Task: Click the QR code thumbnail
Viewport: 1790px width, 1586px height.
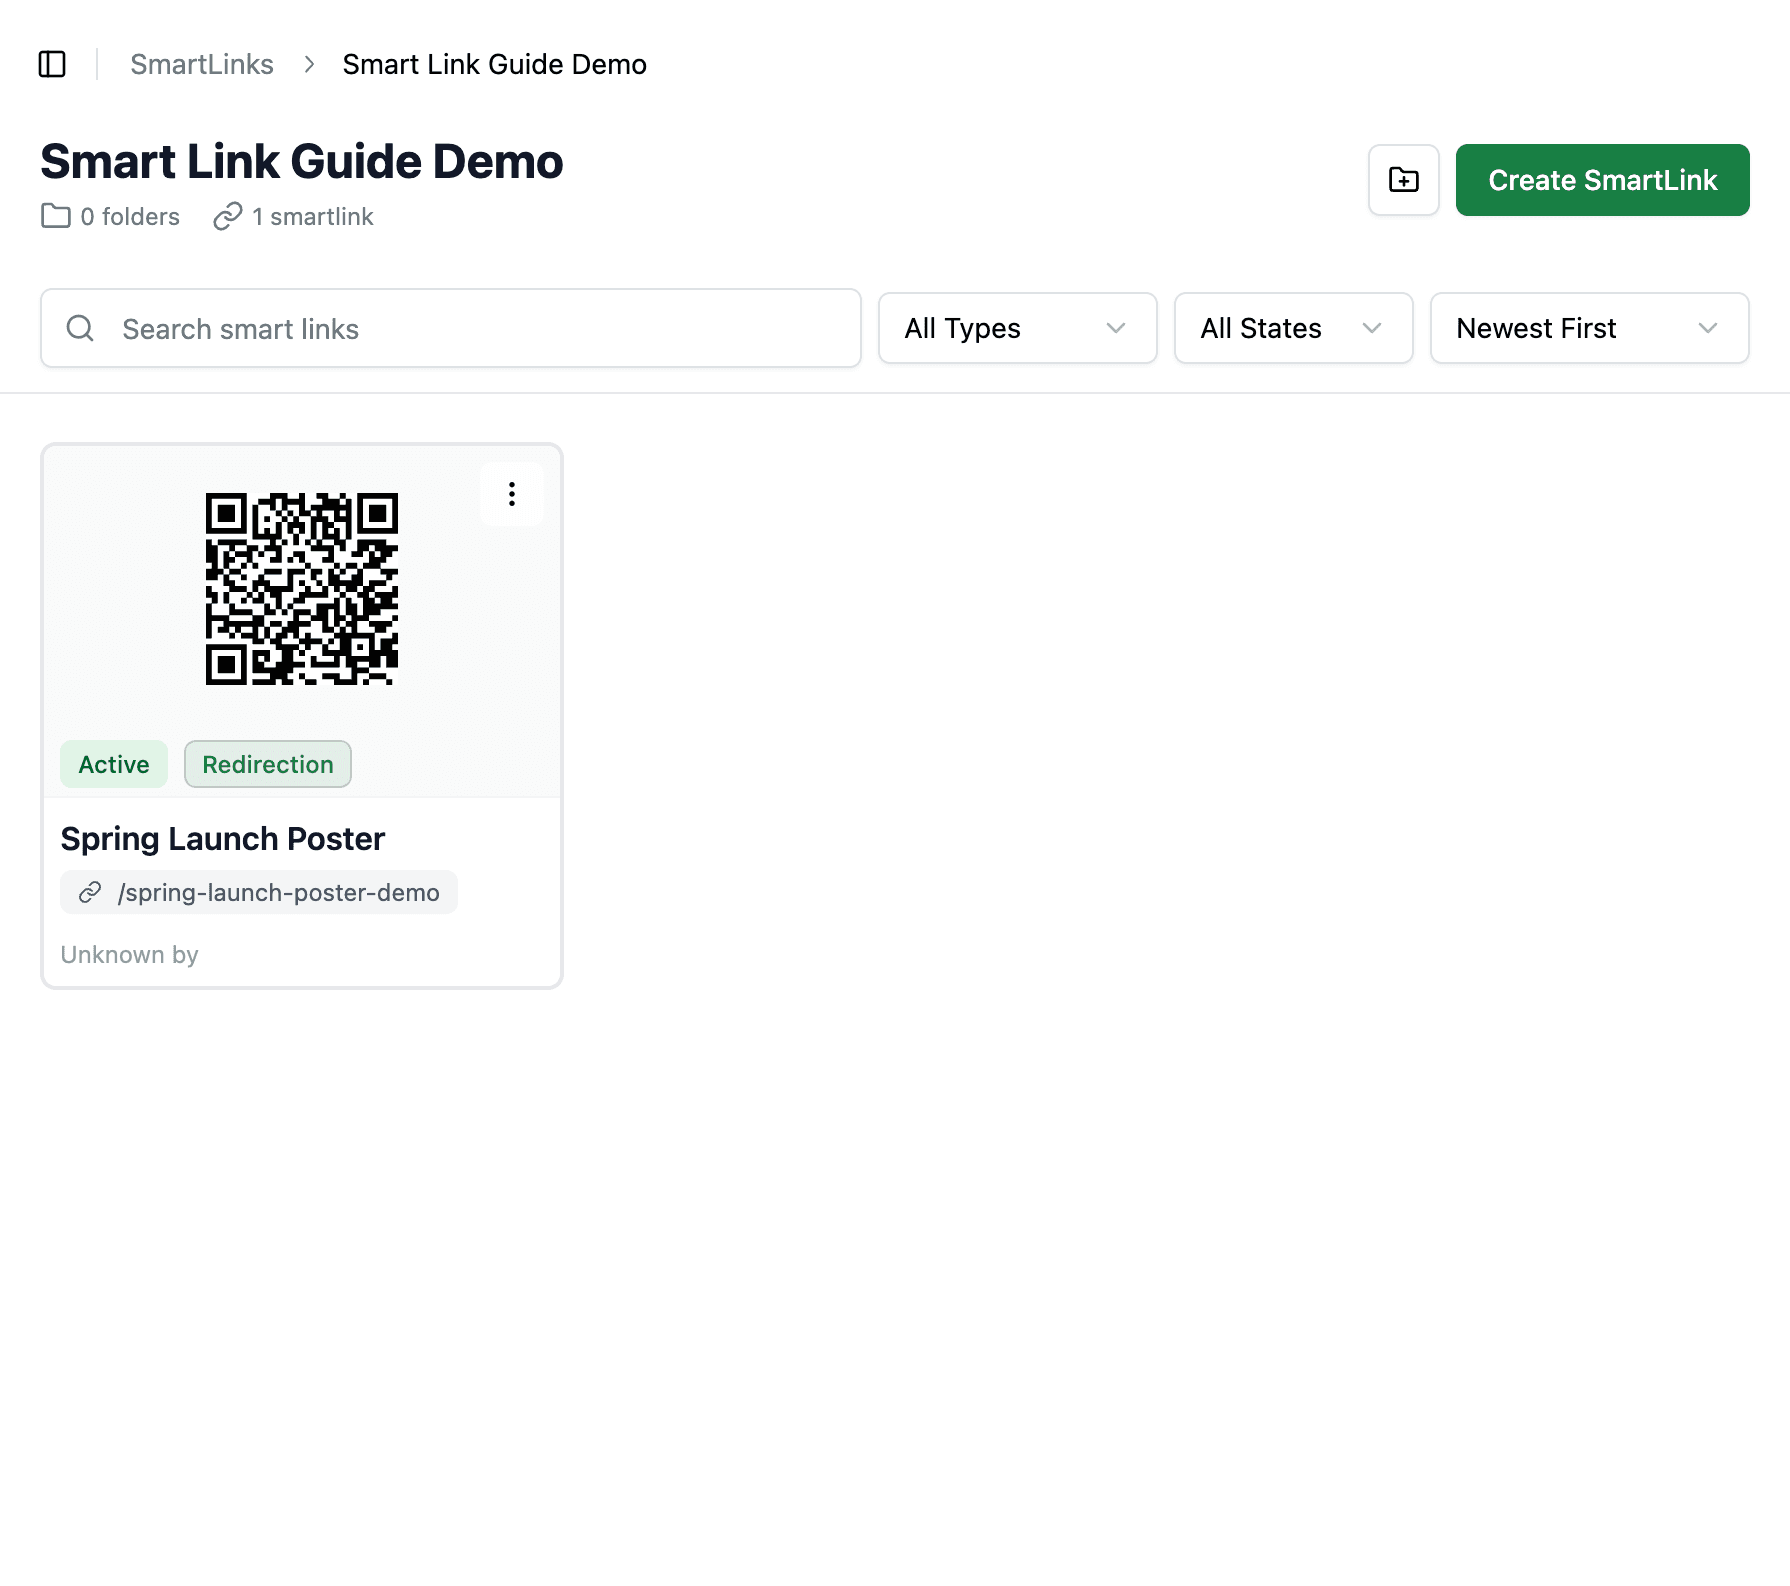Action: [x=302, y=589]
